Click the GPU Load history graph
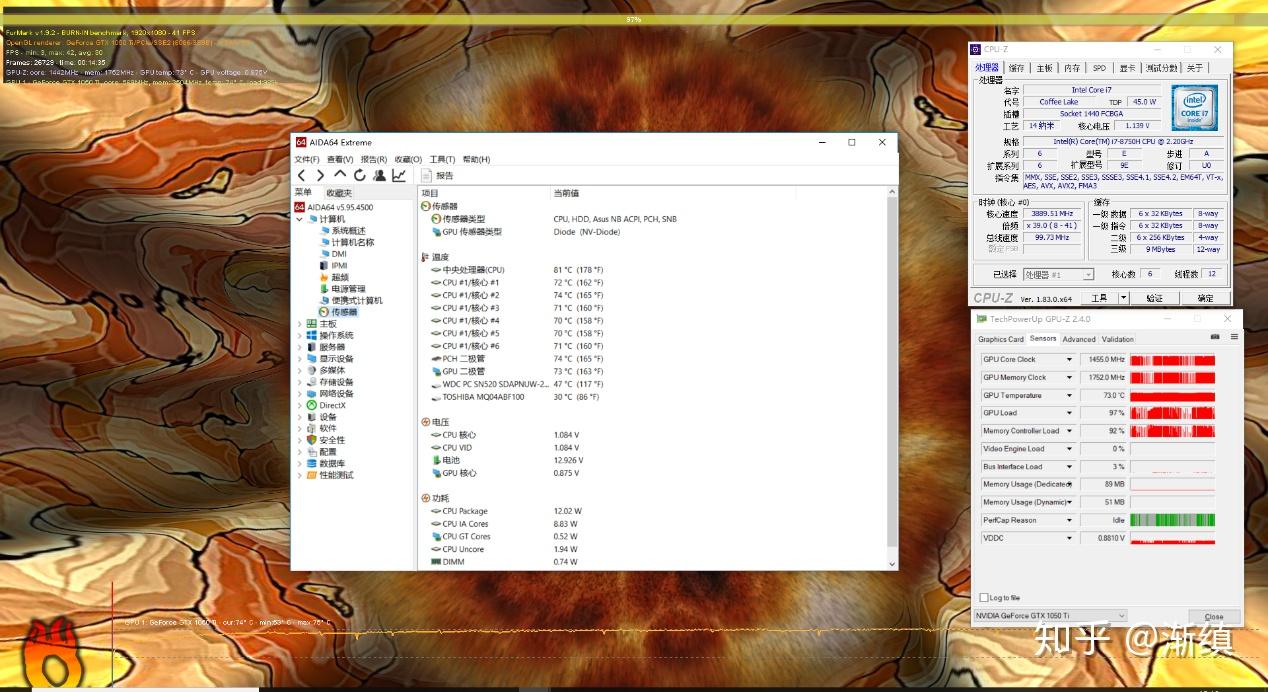The width and height of the screenshot is (1268, 692). 1173,413
